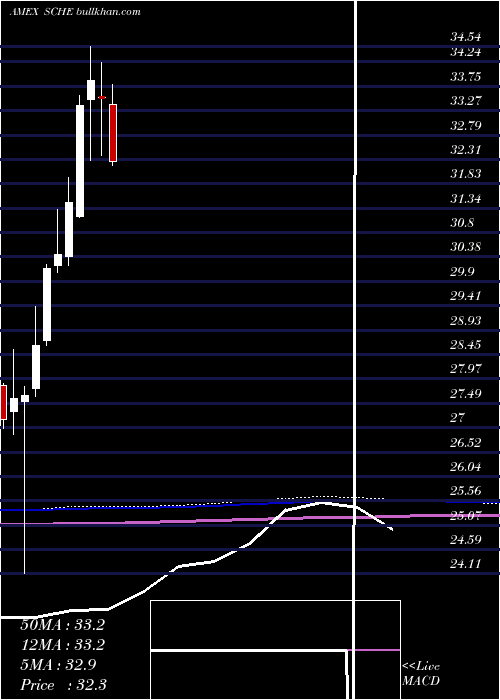Select the 29.41 price label
Viewport: 500px width, 700px height.
pos(466,296)
